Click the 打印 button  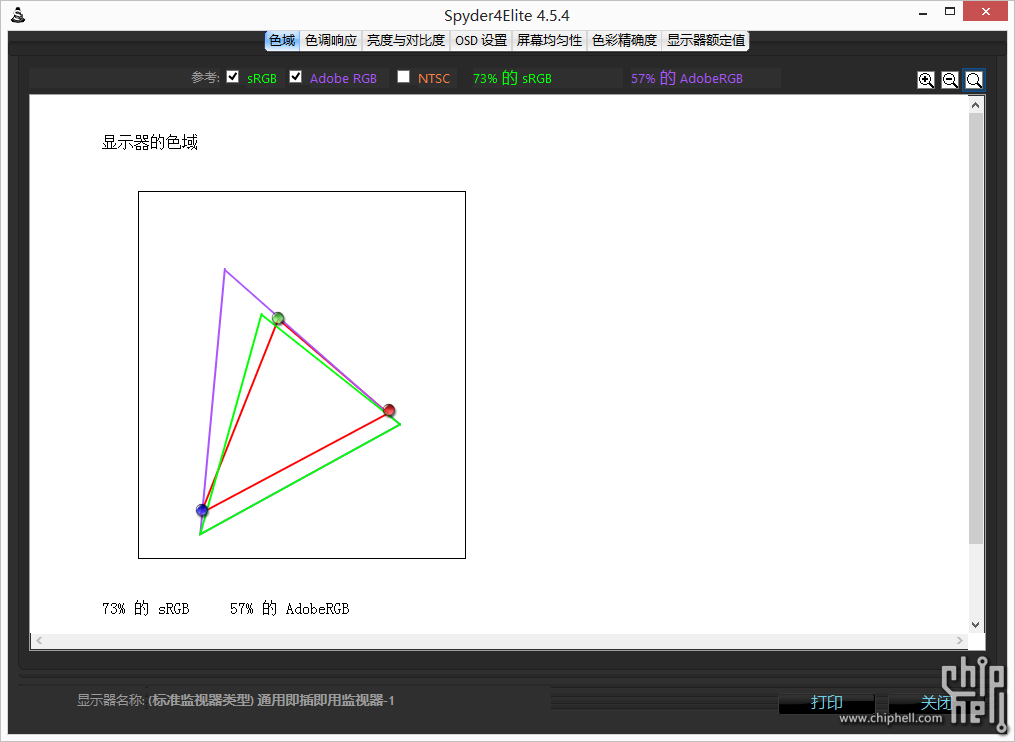(827, 703)
